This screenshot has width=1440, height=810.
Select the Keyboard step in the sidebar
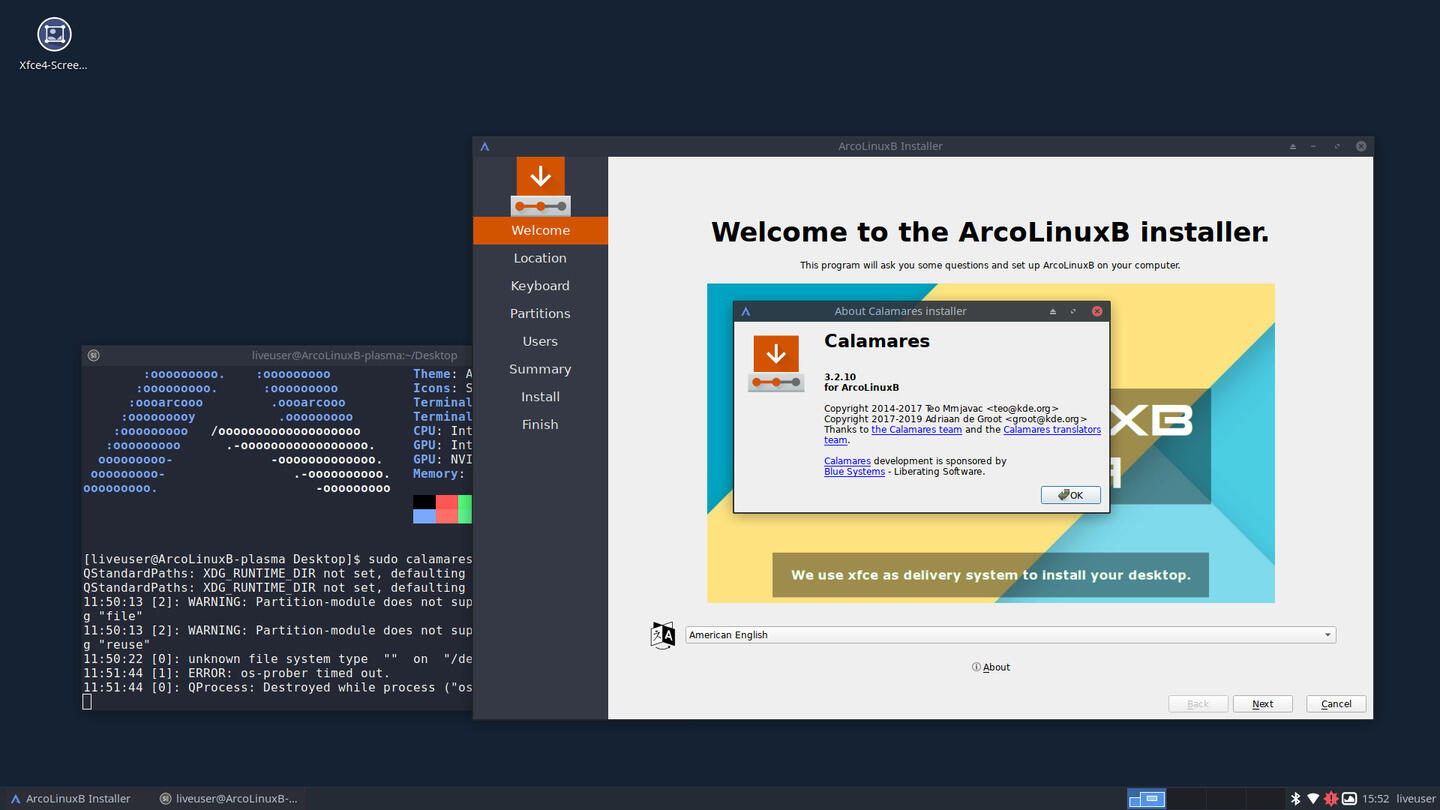pos(540,286)
